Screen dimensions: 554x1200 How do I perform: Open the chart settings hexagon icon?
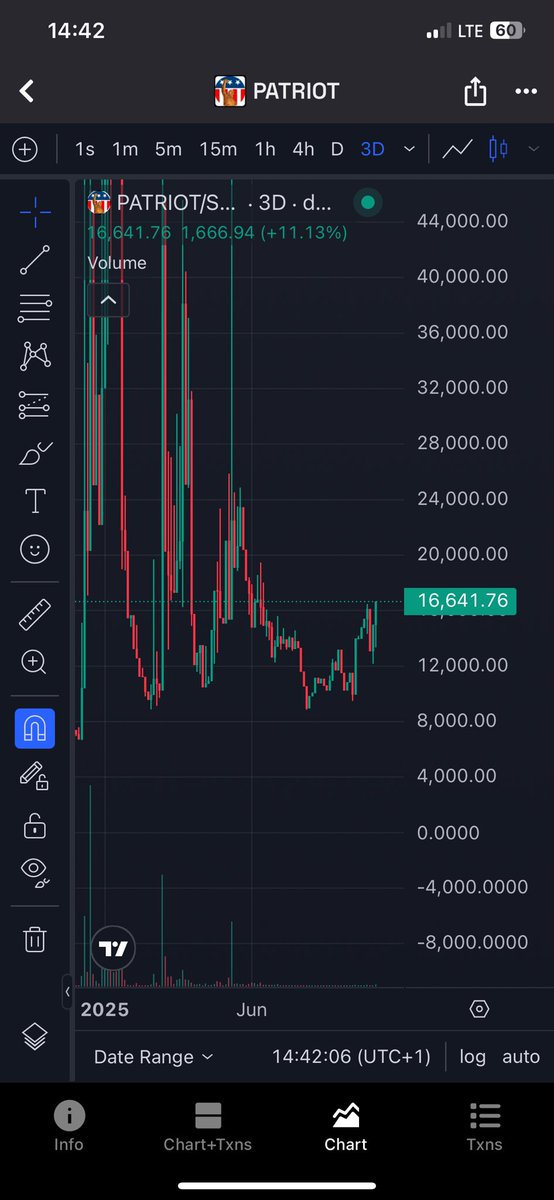tap(479, 1009)
